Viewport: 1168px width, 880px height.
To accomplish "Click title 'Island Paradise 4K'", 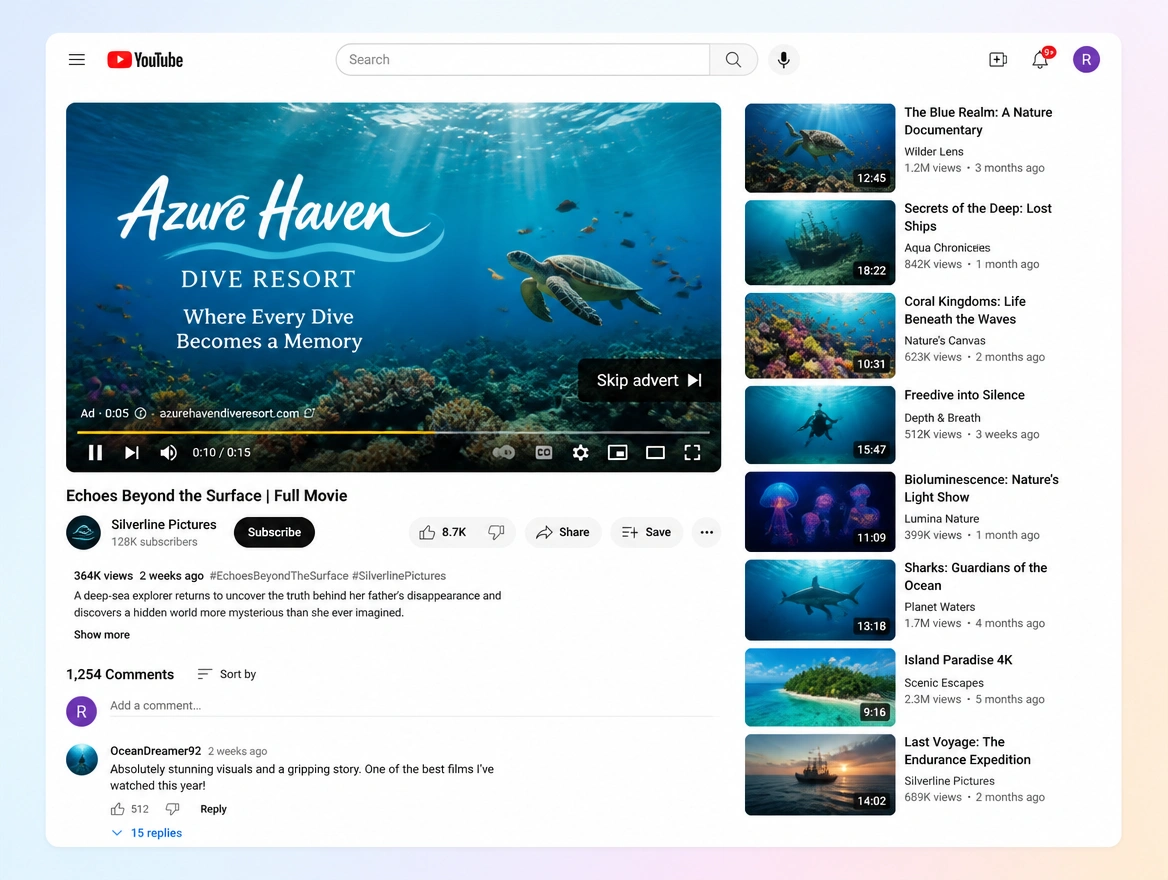I will [x=959, y=660].
